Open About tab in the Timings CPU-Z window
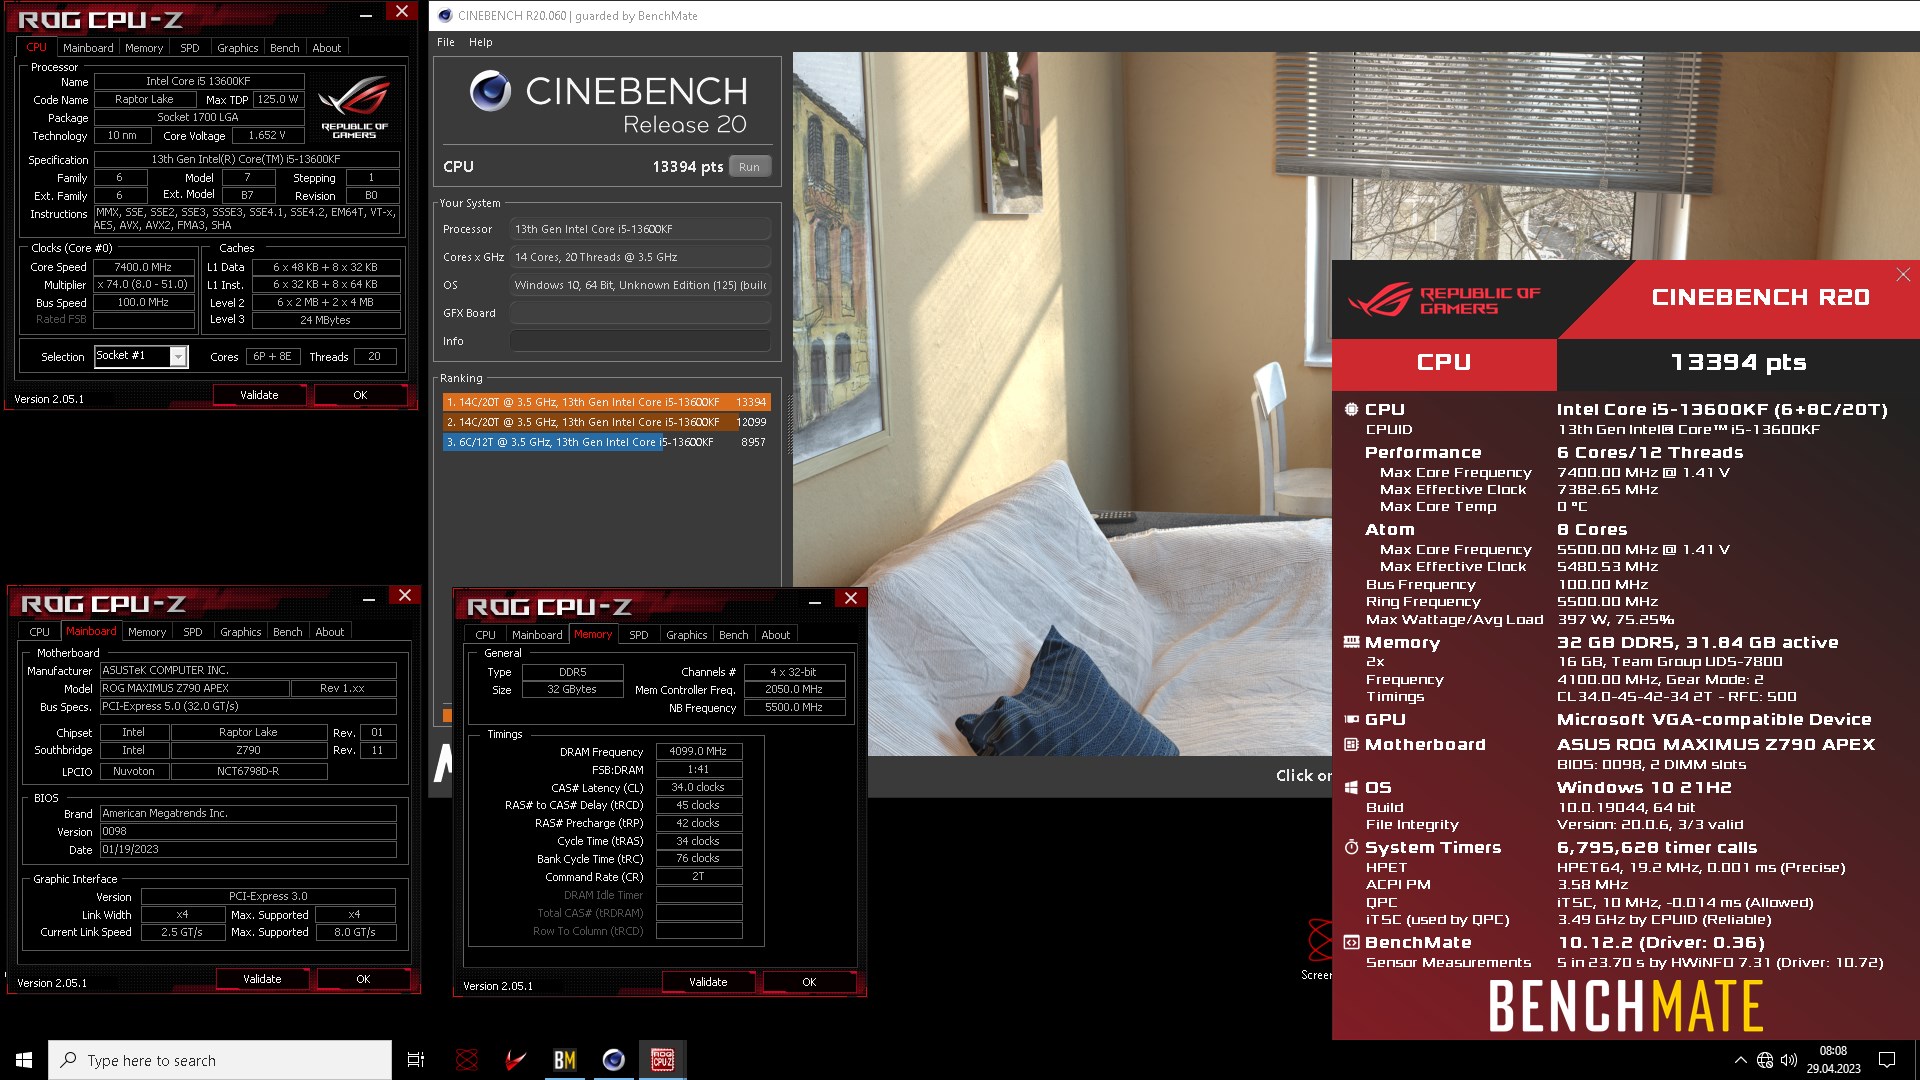 (x=776, y=635)
